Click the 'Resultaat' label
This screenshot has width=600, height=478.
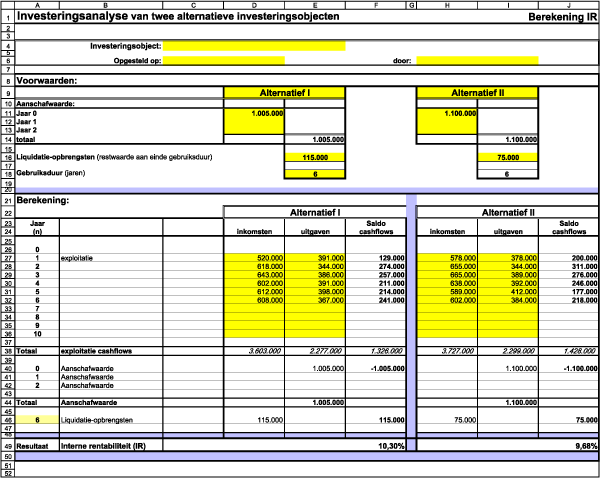[x=32, y=446]
